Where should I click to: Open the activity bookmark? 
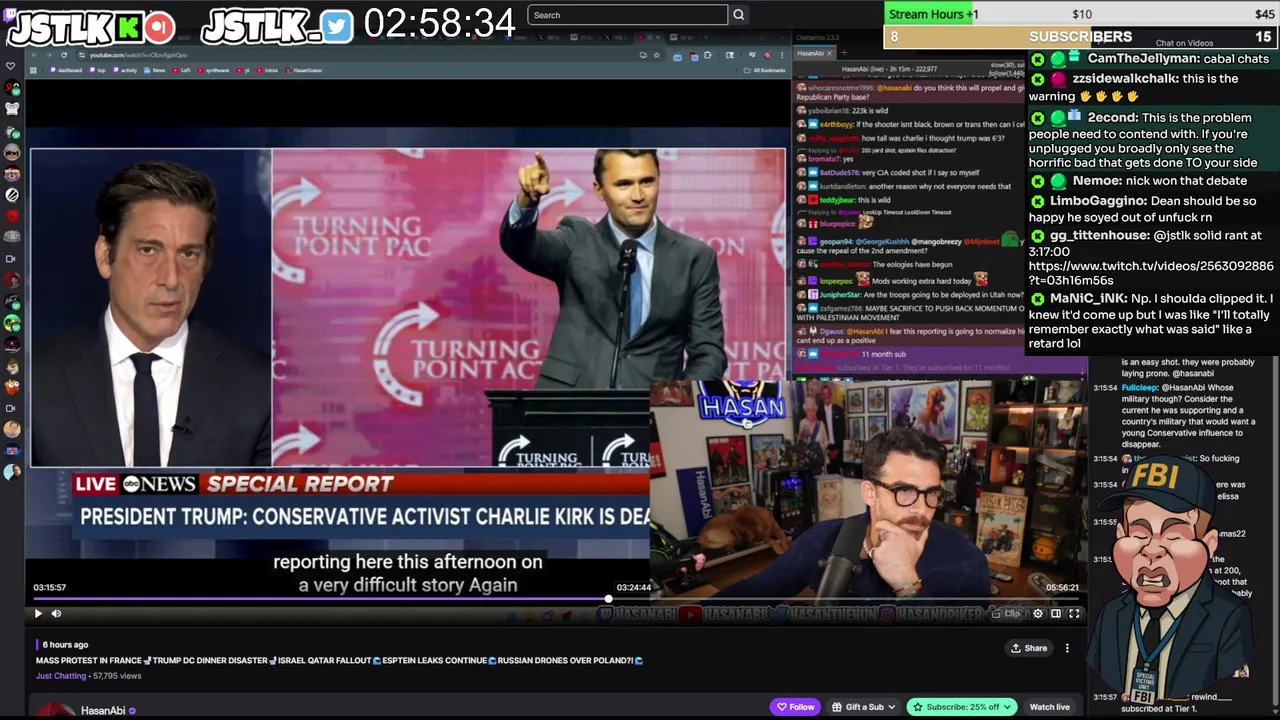click(x=126, y=70)
